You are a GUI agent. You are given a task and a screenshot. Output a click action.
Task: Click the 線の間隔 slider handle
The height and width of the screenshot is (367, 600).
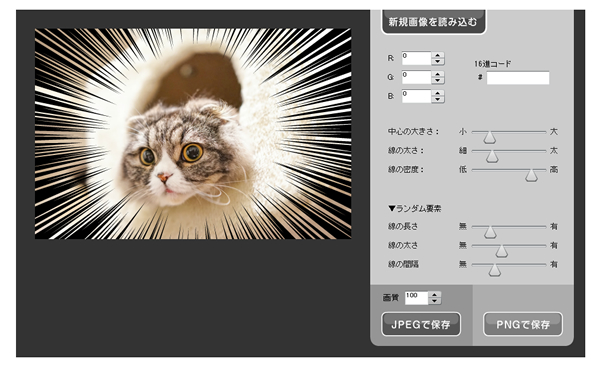coord(495,270)
